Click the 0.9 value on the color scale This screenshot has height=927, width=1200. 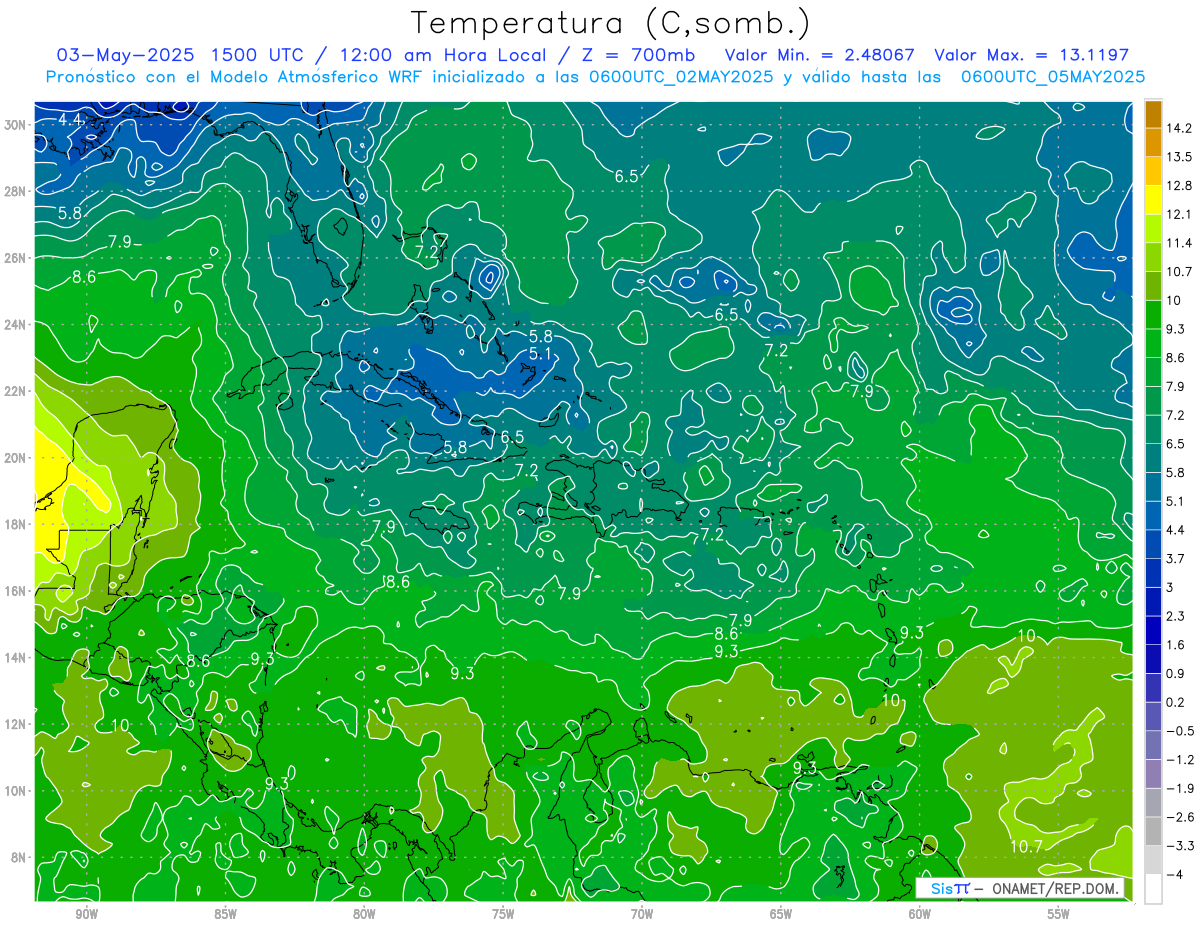[x=1176, y=673]
